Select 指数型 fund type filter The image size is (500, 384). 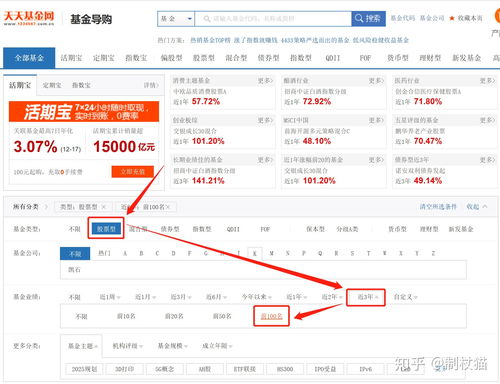(202, 229)
